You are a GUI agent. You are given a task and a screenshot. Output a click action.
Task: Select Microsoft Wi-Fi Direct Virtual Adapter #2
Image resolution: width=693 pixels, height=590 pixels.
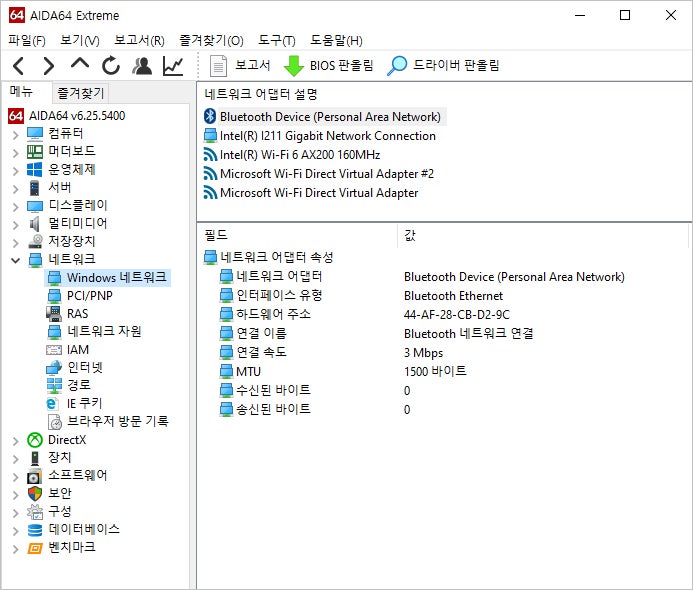(319, 174)
